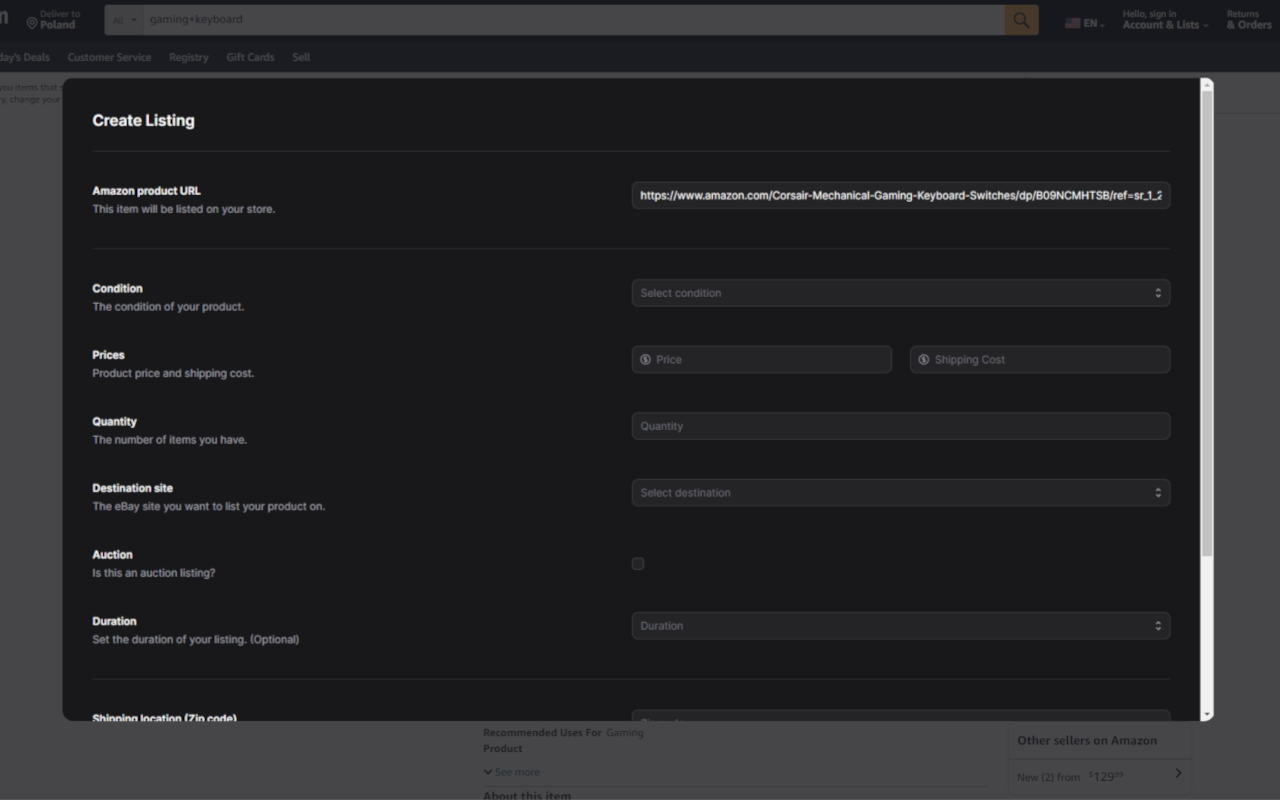The image size is (1280, 800).
Task: Click the "Destination site" label
Action: point(133,488)
